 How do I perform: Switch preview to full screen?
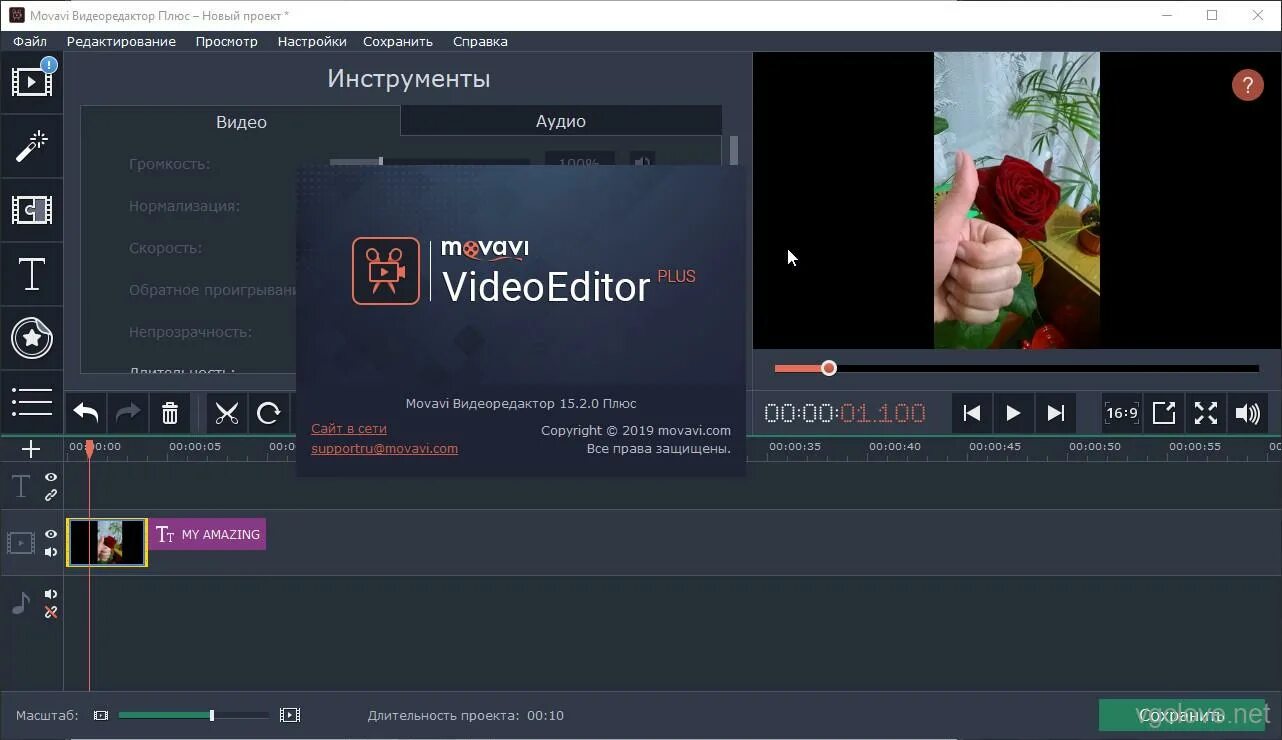(x=1206, y=413)
